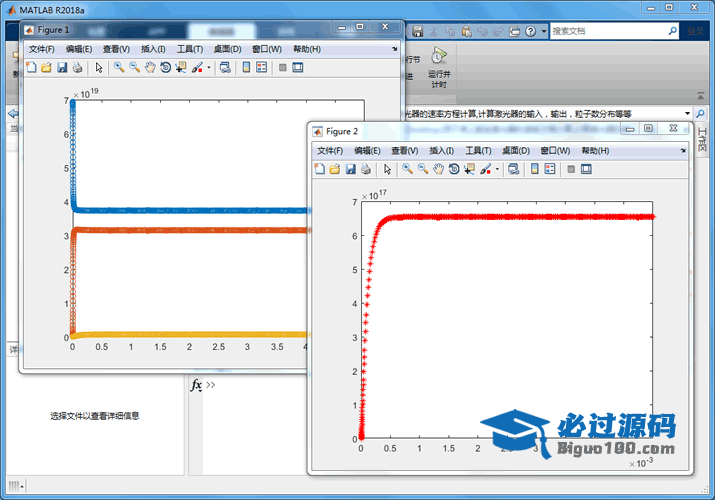Print figure icon in Figure 2 toolbar

[x=366, y=170]
